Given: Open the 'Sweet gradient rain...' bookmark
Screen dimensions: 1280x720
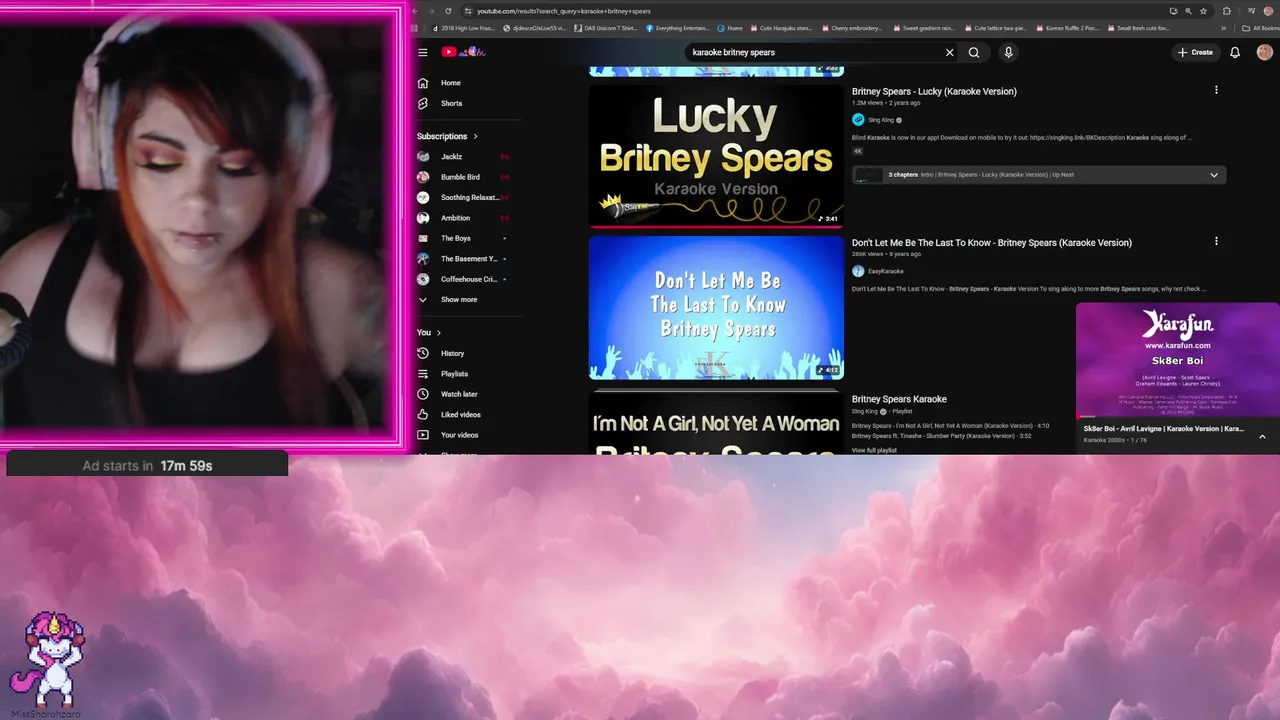Looking at the screenshot, I should [x=924, y=28].
